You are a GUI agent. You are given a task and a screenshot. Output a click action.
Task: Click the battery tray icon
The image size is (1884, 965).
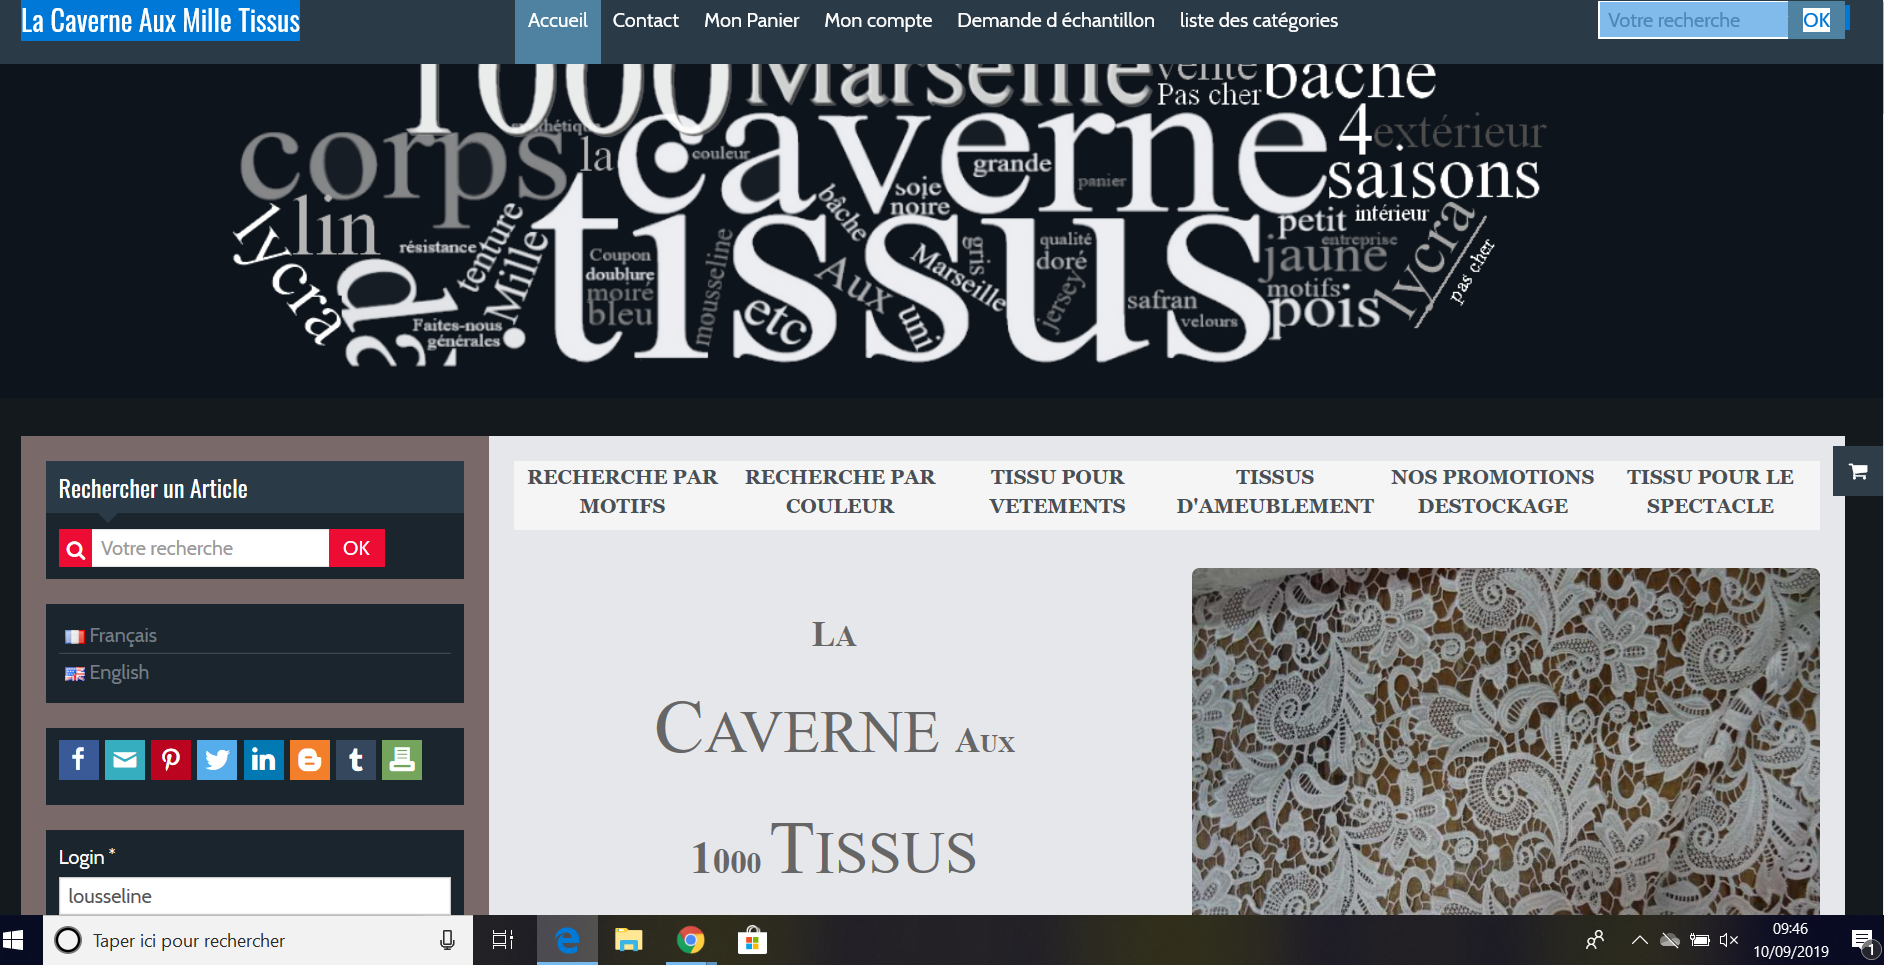click(1699, 940)
